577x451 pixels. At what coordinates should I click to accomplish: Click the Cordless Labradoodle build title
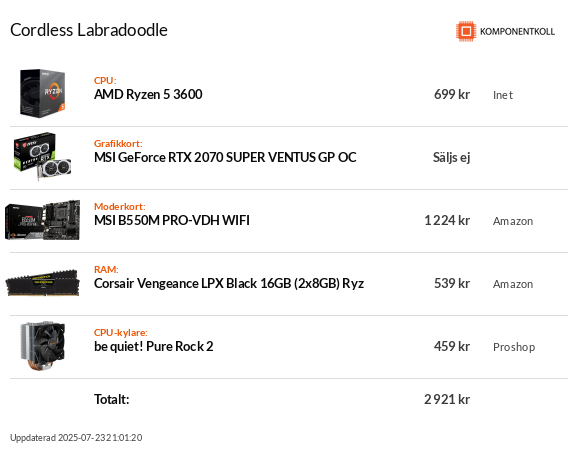pyautogui.click(x=89, y=30)
